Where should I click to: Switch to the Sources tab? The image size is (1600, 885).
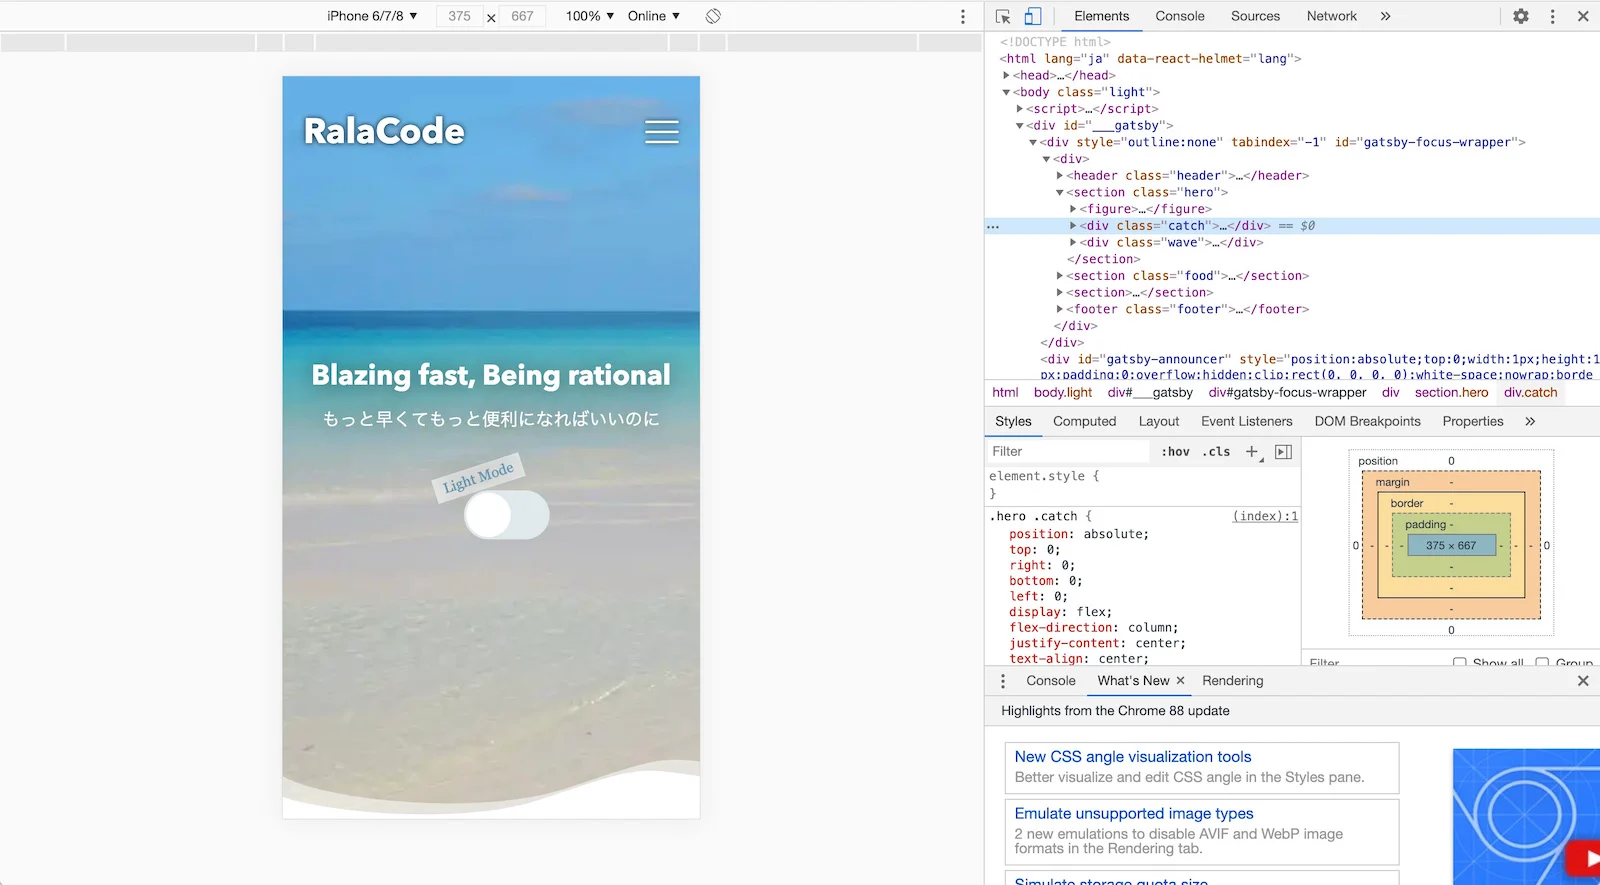point(1255,16)
